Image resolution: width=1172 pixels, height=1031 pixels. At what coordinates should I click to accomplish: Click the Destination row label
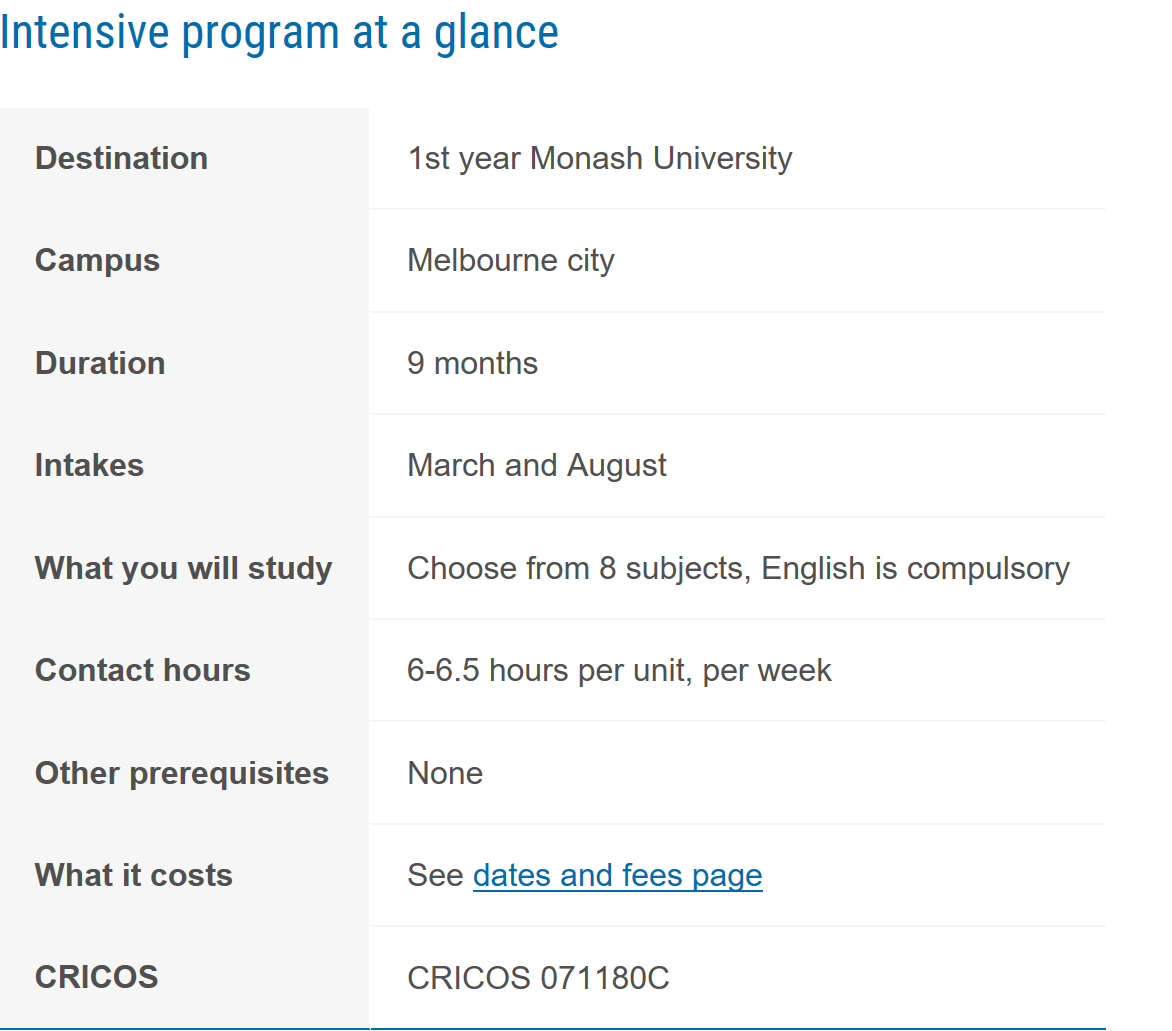tap(121, 158)
